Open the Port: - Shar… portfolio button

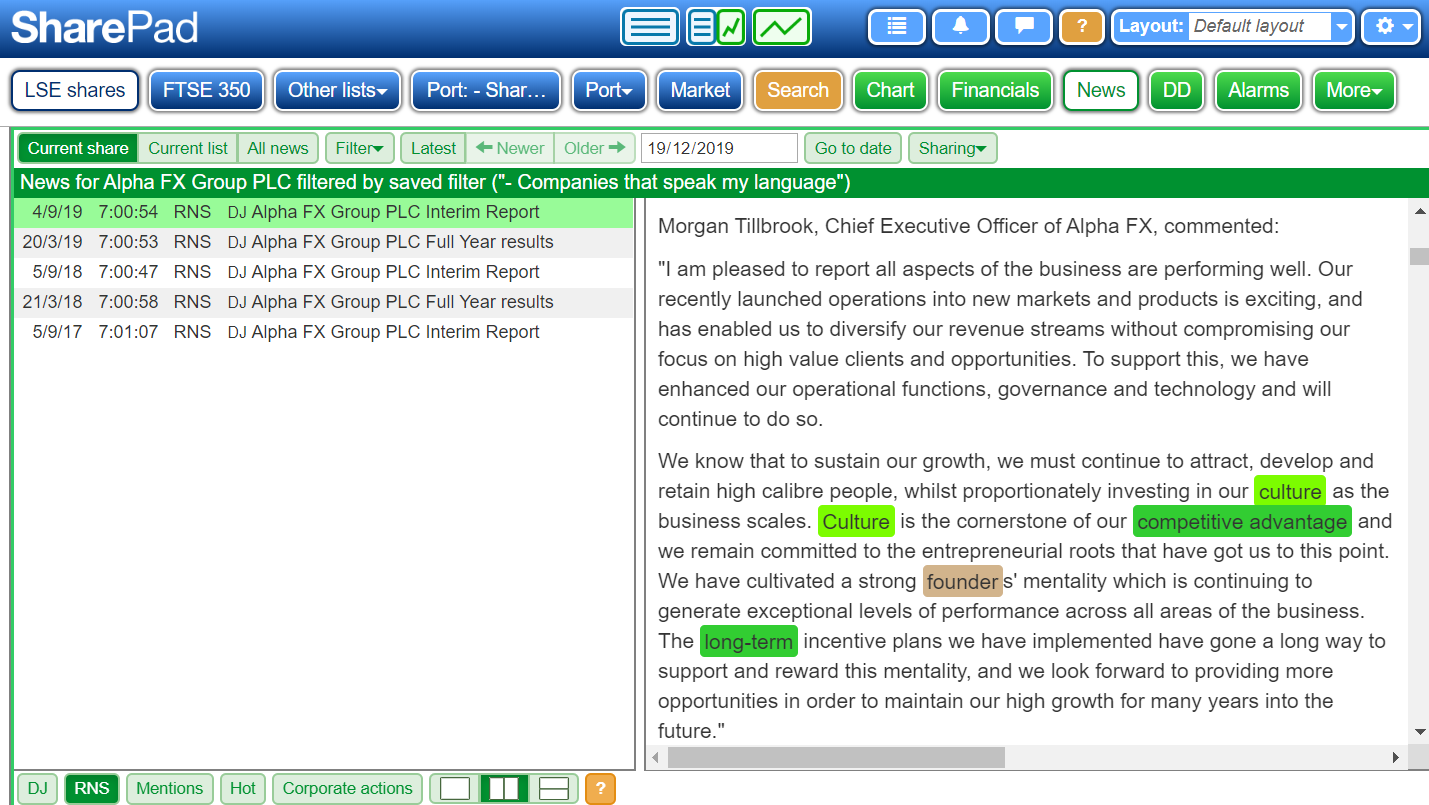(x=487, y=90)
